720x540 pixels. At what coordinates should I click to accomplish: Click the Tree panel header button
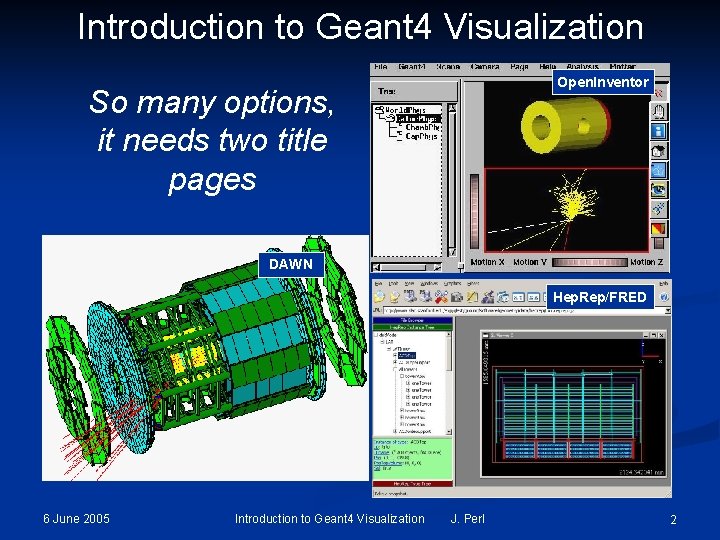415,91
